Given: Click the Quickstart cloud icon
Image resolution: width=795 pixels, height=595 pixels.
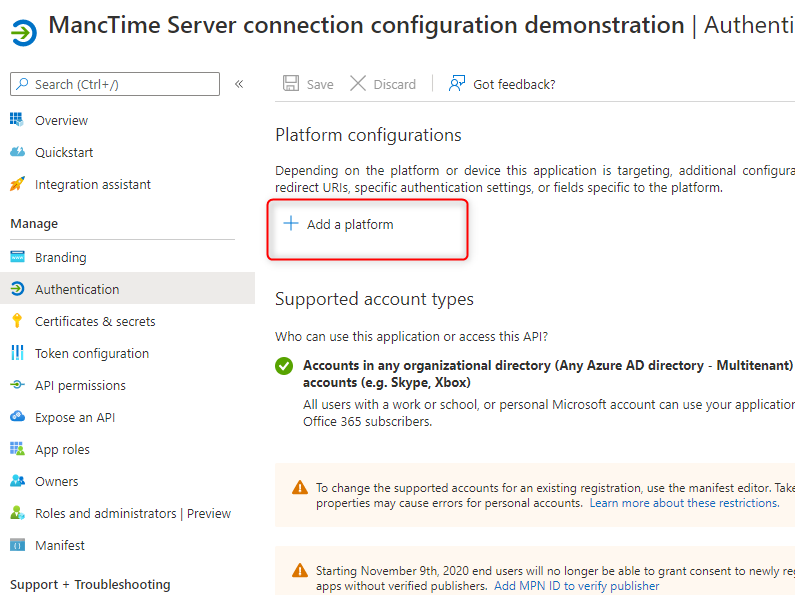Looking at the screenshot, I should point(17,152).
